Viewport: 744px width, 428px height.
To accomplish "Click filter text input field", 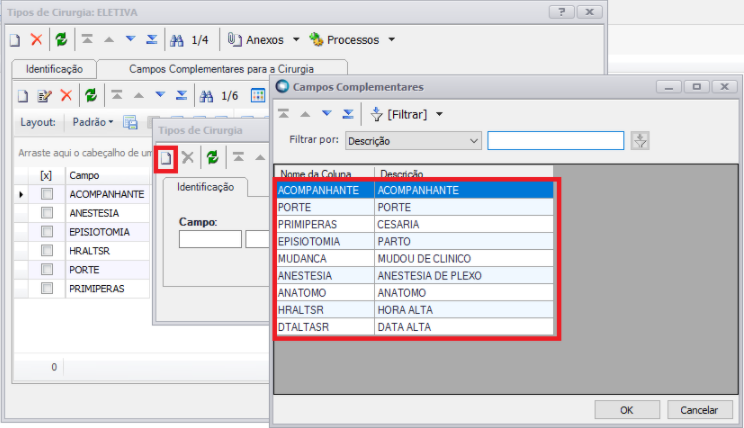I will click(x=556, y=141).
